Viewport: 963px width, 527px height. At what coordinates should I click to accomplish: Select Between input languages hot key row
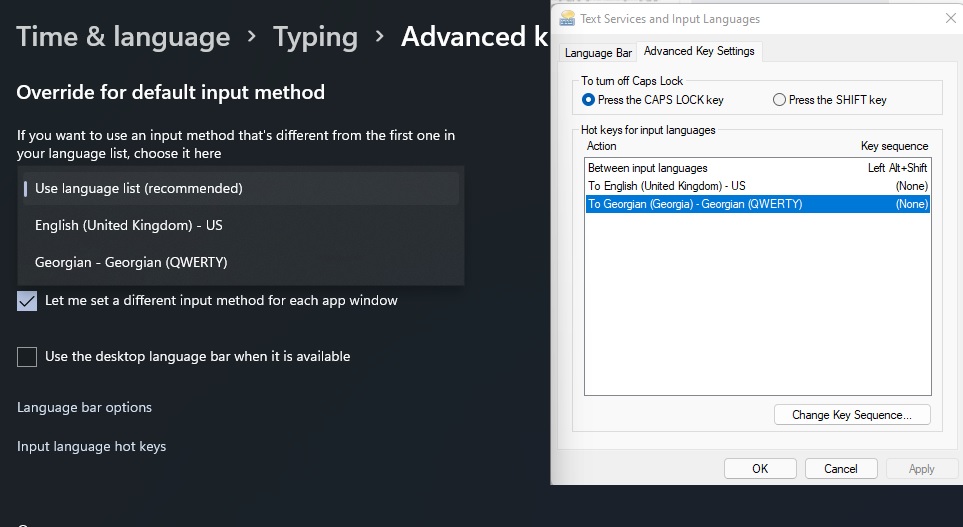[x=757, y=168]
